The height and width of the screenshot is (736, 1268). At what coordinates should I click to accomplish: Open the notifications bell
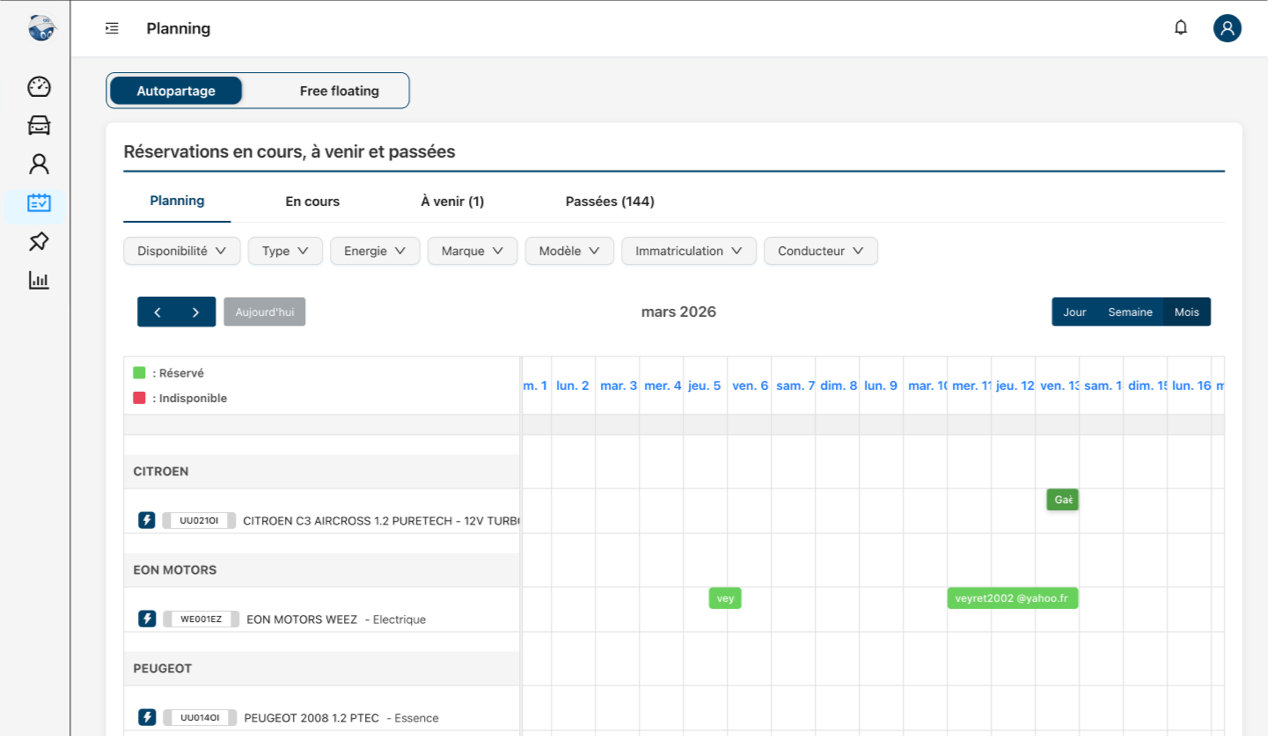pos(1181,28)
